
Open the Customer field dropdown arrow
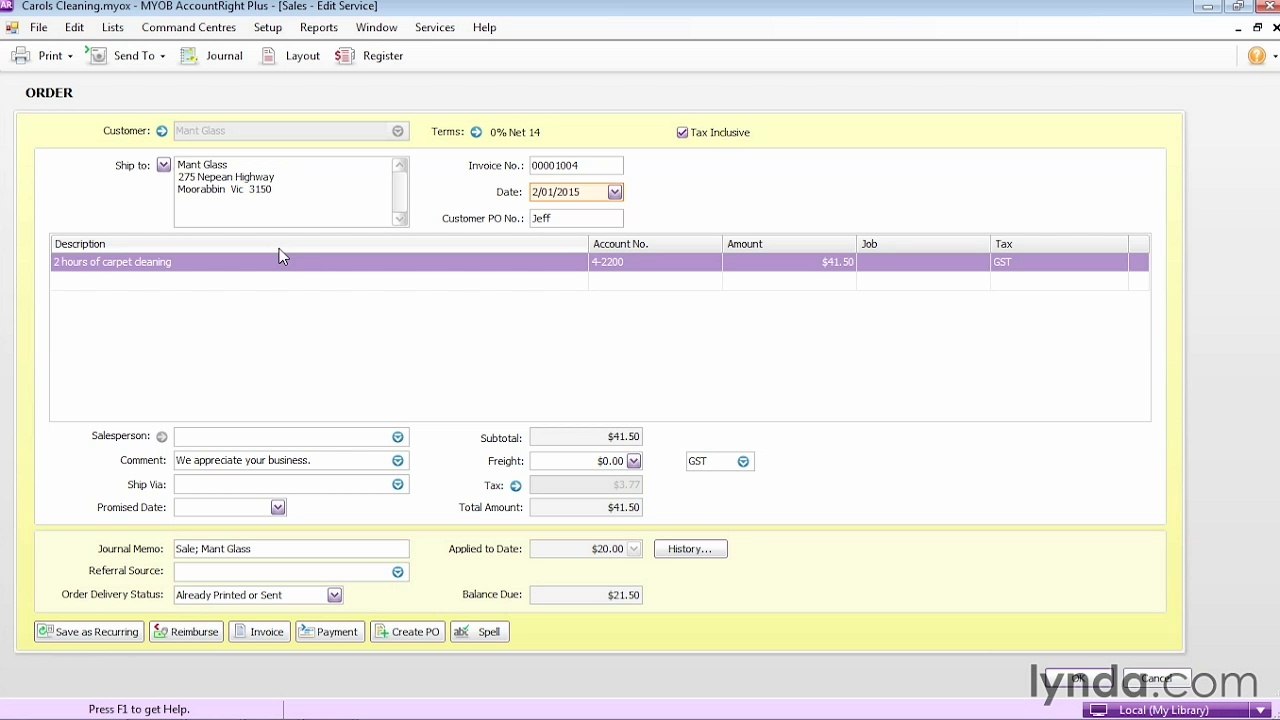click(x=398, y=131)
